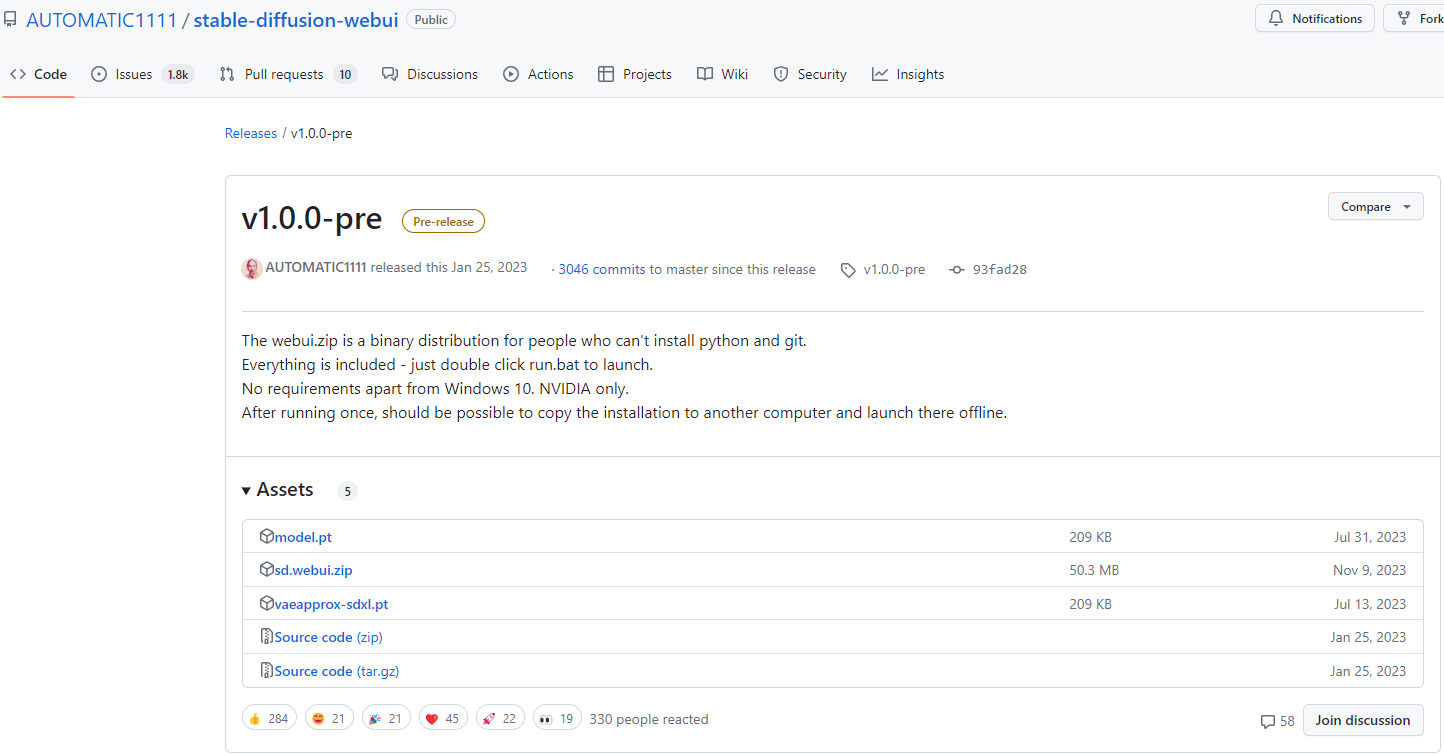
Task: Open AUTOMATIC1111 release author link
Action: click(x=316, y=268)
